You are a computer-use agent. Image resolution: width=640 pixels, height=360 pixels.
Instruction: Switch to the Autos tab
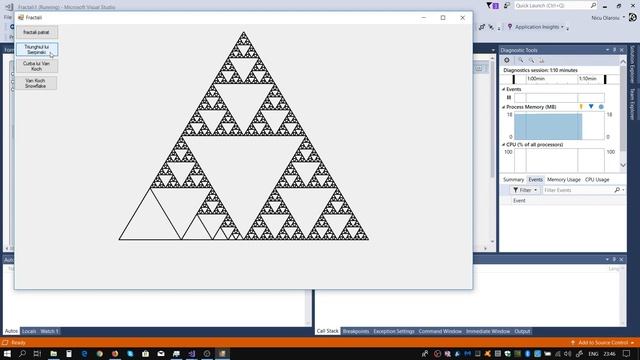click(x=11, y=331)
